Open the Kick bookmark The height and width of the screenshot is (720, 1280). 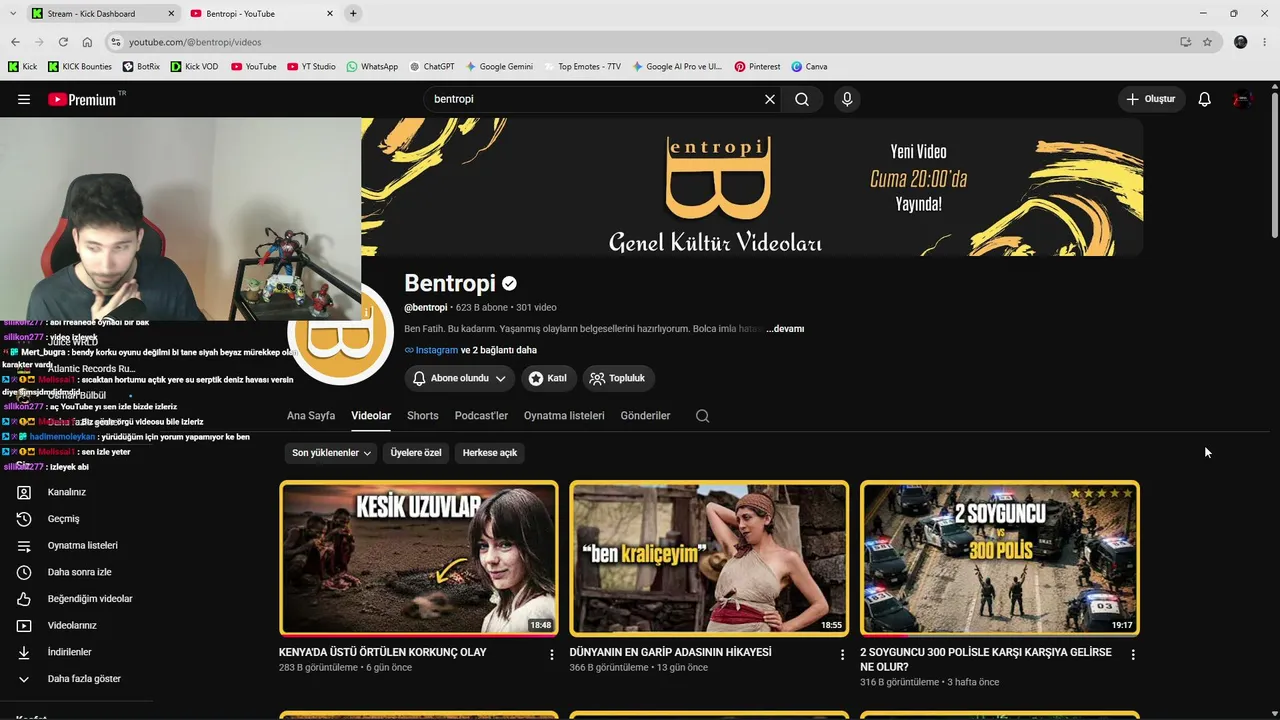click(x=23, y=67)
